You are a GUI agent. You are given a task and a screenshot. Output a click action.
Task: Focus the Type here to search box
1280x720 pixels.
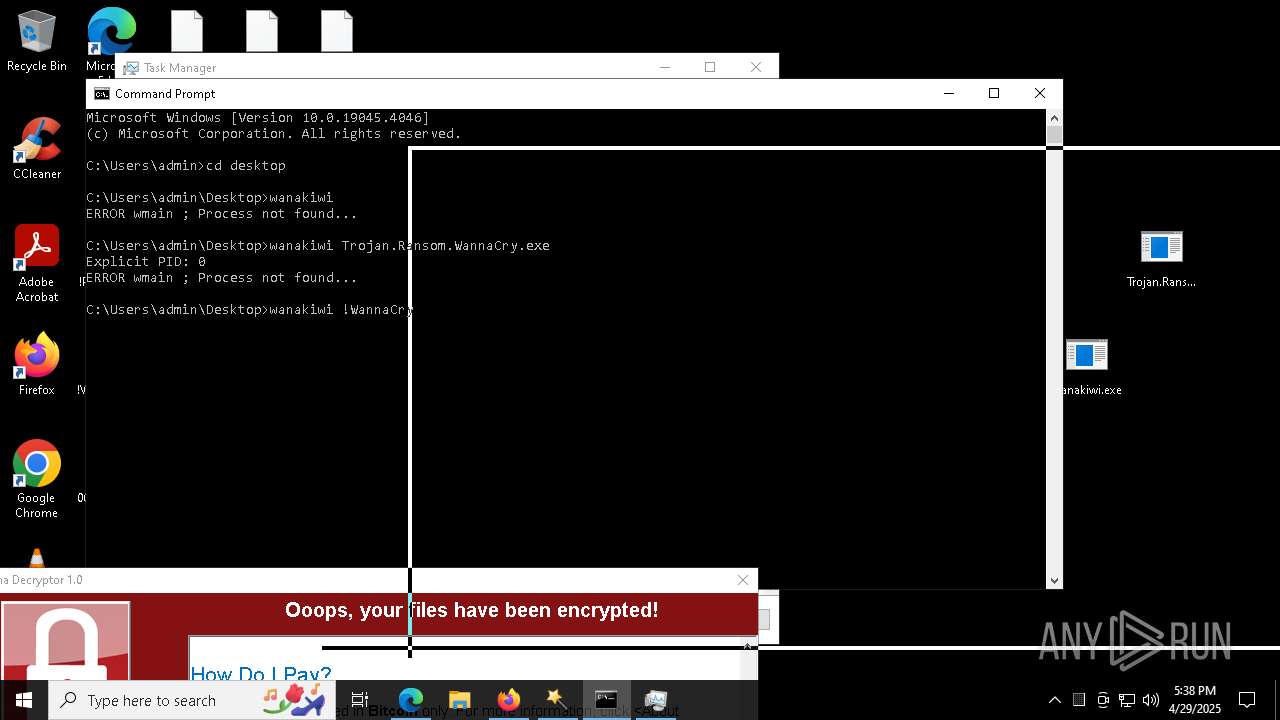click(x=193, y=700)
